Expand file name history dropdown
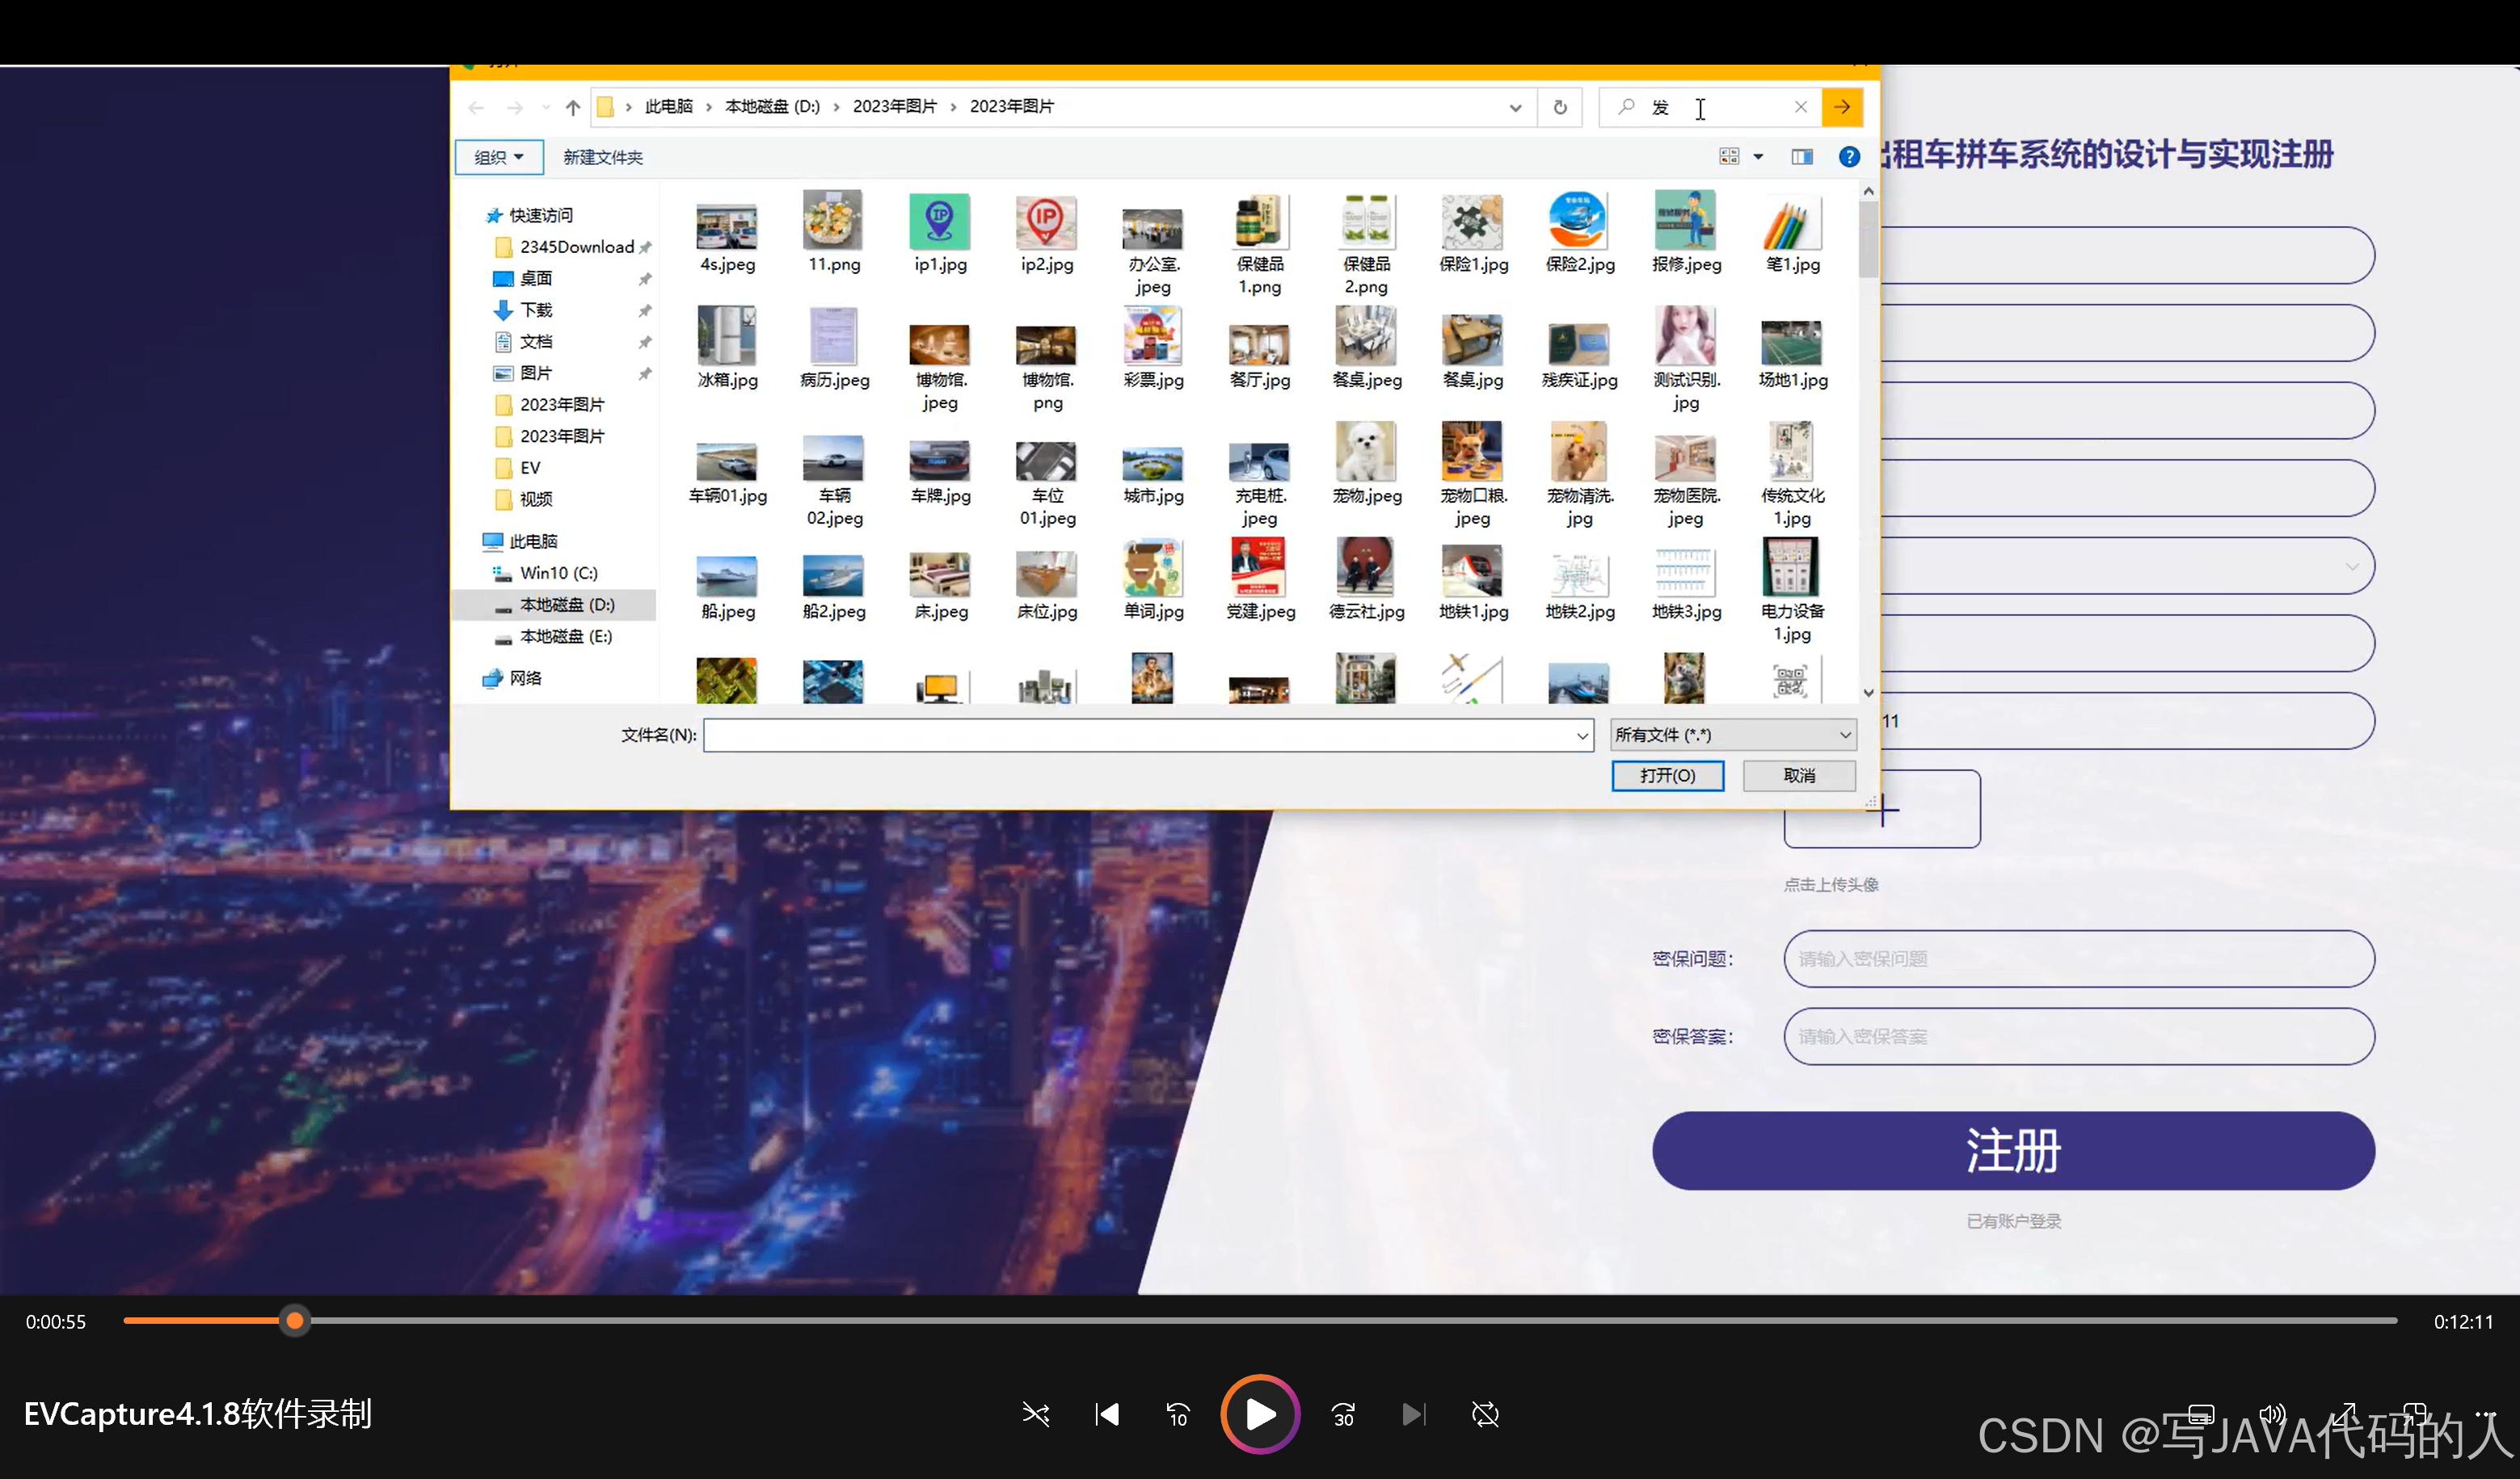Screen dimensions: 2520x1479 [1582, 736]
